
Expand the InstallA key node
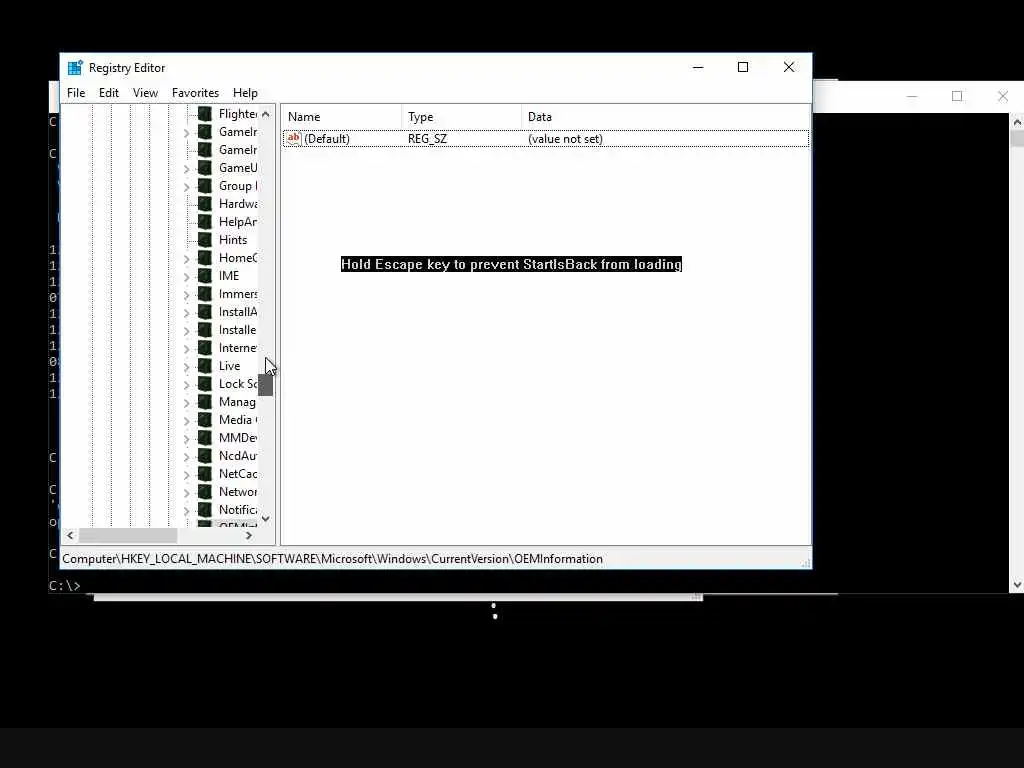point(186,313)
